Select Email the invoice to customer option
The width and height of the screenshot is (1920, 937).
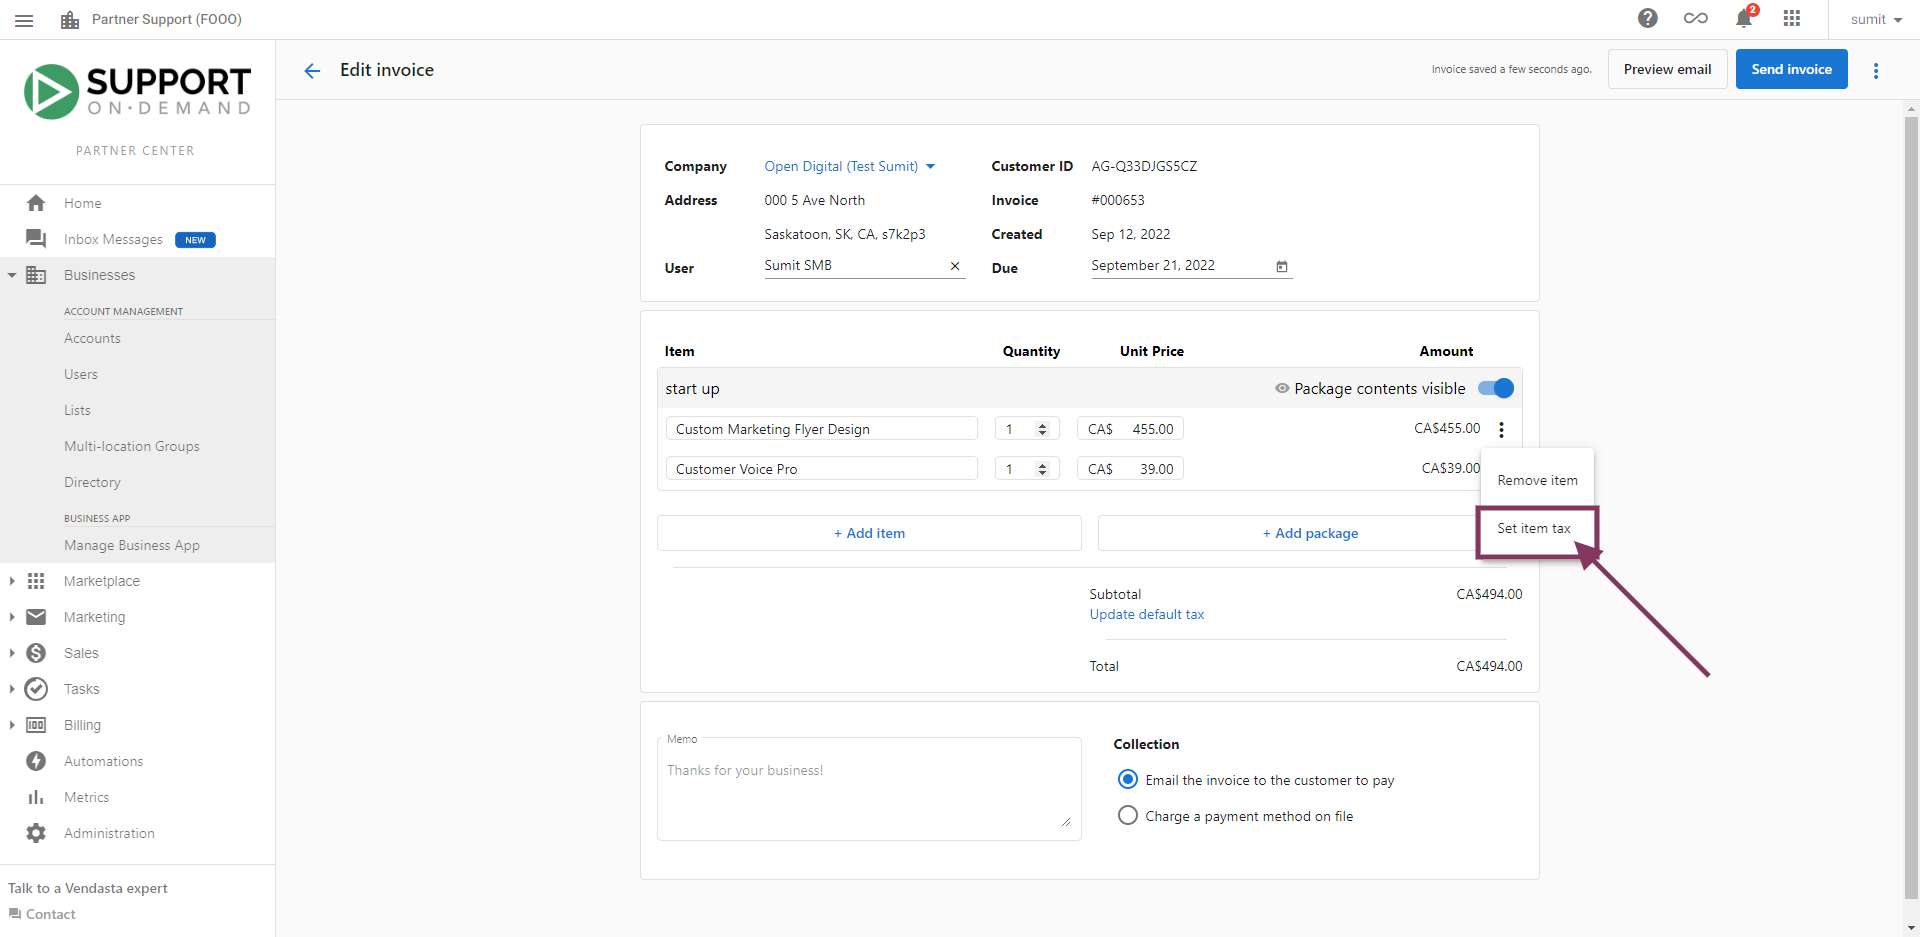[x=1128, y=779]
